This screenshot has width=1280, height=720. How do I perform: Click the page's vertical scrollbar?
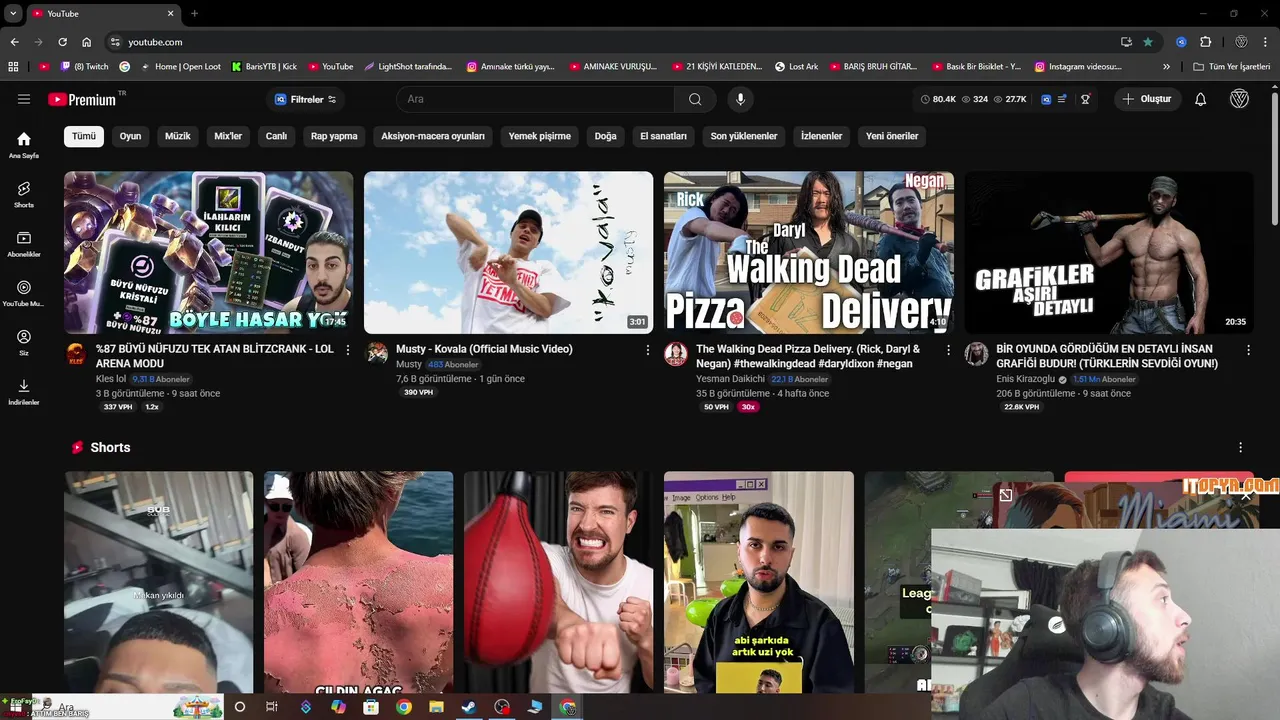click(1274, 160)
